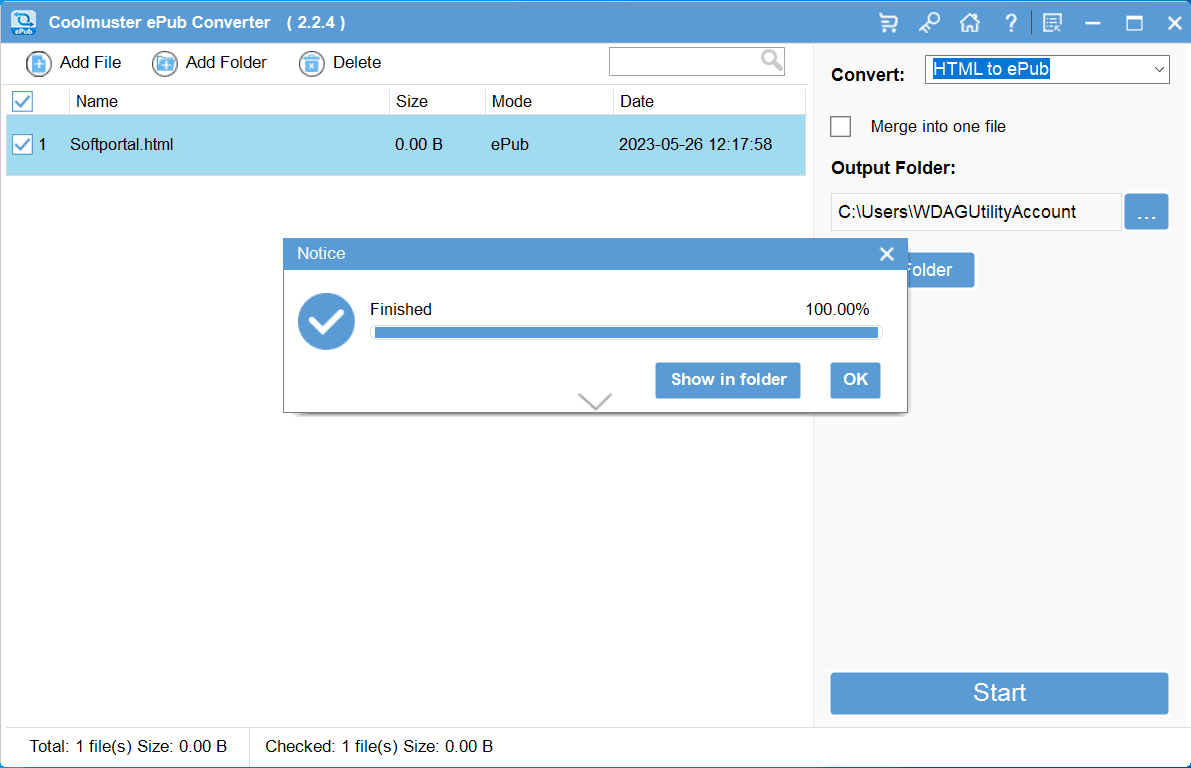Open the help question mark icon
The image size is (1191, 768).
[x=1010, y=23]
